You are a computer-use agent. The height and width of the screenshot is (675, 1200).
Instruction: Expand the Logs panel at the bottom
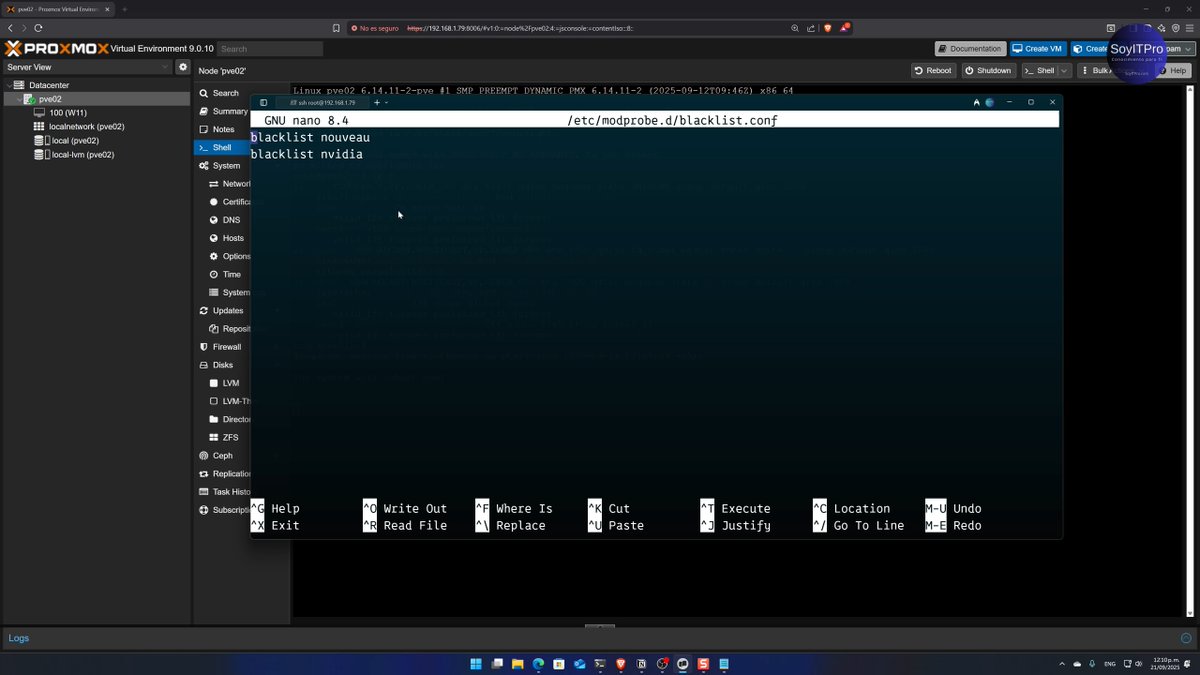[1184, 638]
